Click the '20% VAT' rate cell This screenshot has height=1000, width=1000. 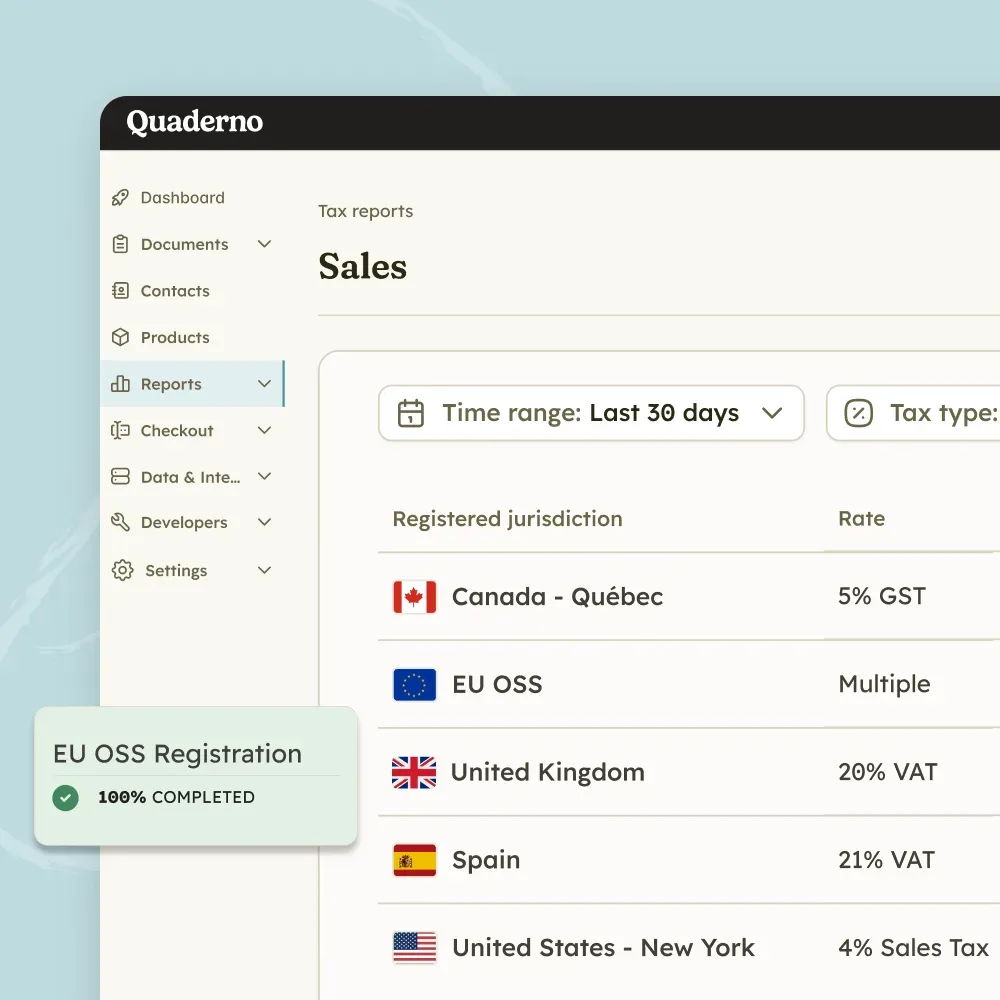(888, 772)
